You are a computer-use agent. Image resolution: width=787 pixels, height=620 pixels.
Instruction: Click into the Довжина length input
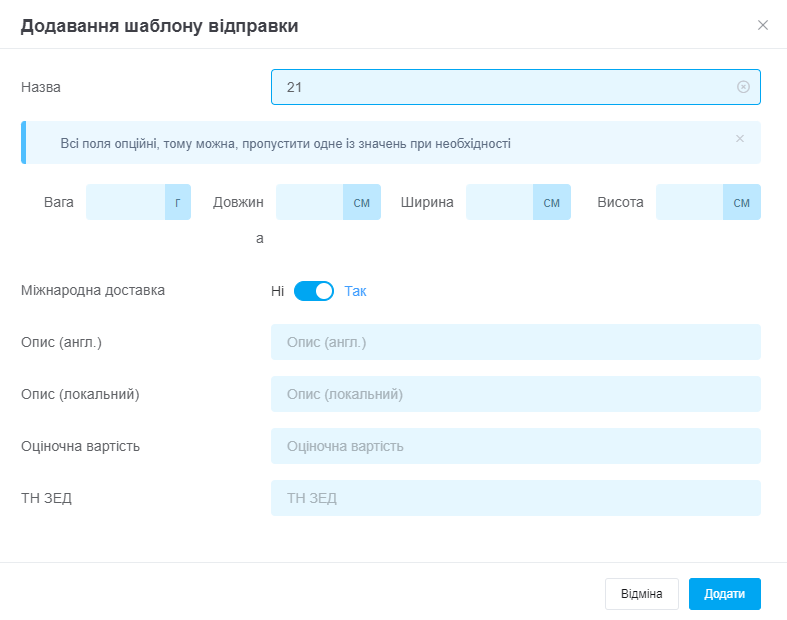(310, 202)
